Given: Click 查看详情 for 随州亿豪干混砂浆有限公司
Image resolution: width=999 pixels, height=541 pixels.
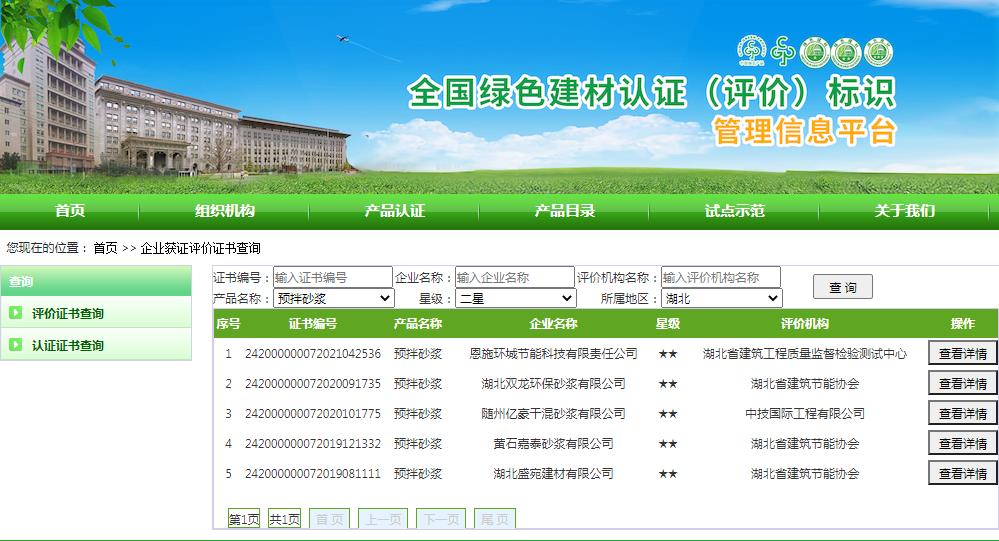Looking at the screenshot, I should tap(962, 413).
